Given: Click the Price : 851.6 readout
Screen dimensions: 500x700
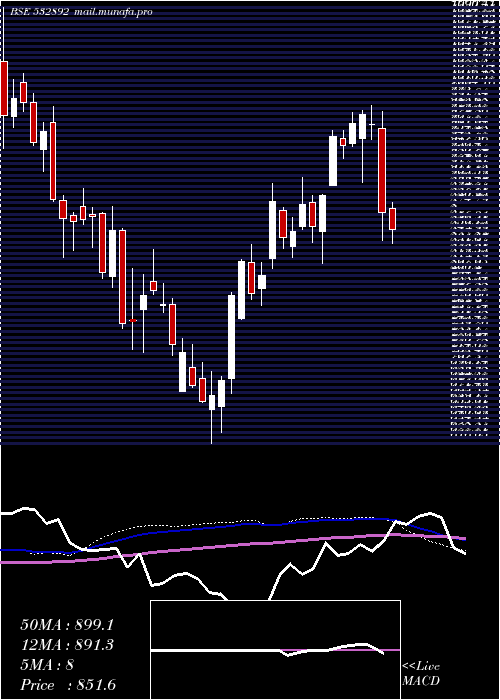Looking at the screenshot, I should click(68, 685).
